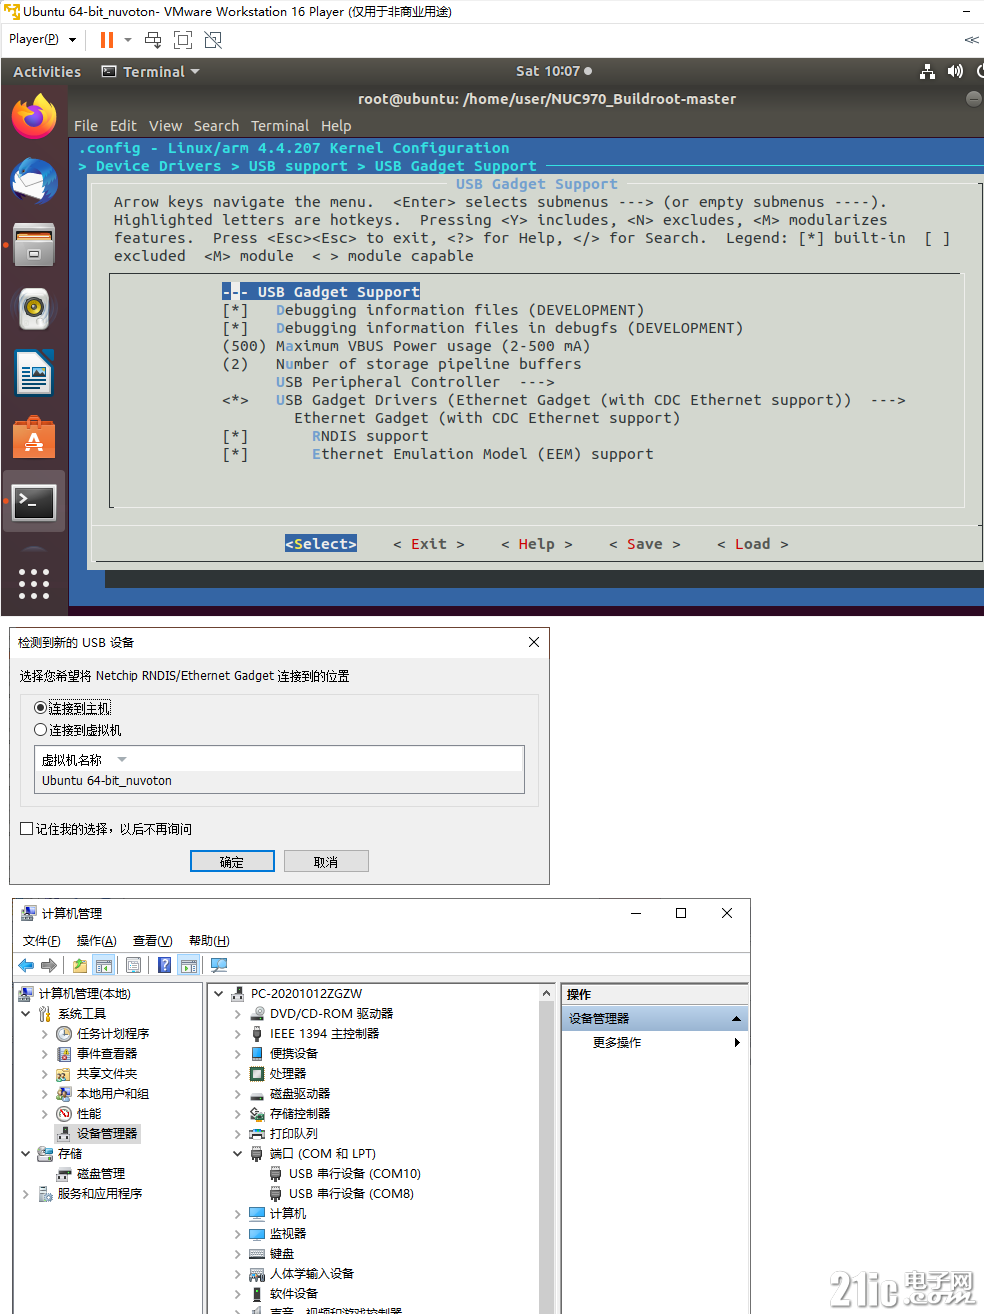Select USB serial device (COM8)
Viewport: 984px width, 1314px height.
point(351,1194)
